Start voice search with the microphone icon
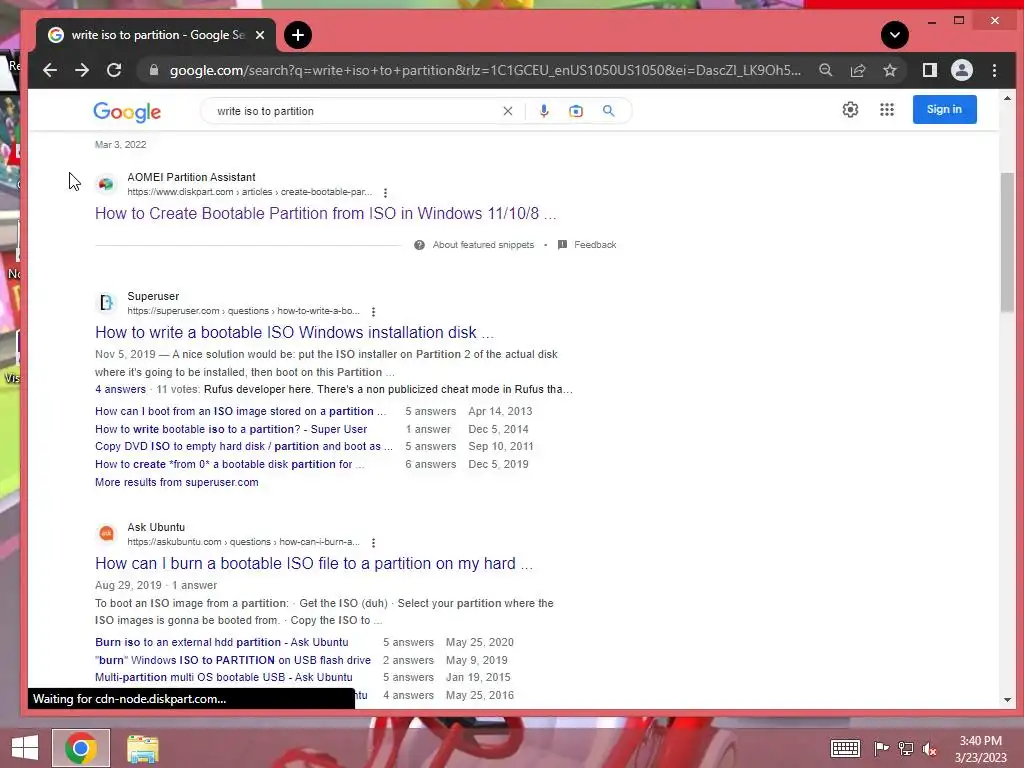 [544, 111]
